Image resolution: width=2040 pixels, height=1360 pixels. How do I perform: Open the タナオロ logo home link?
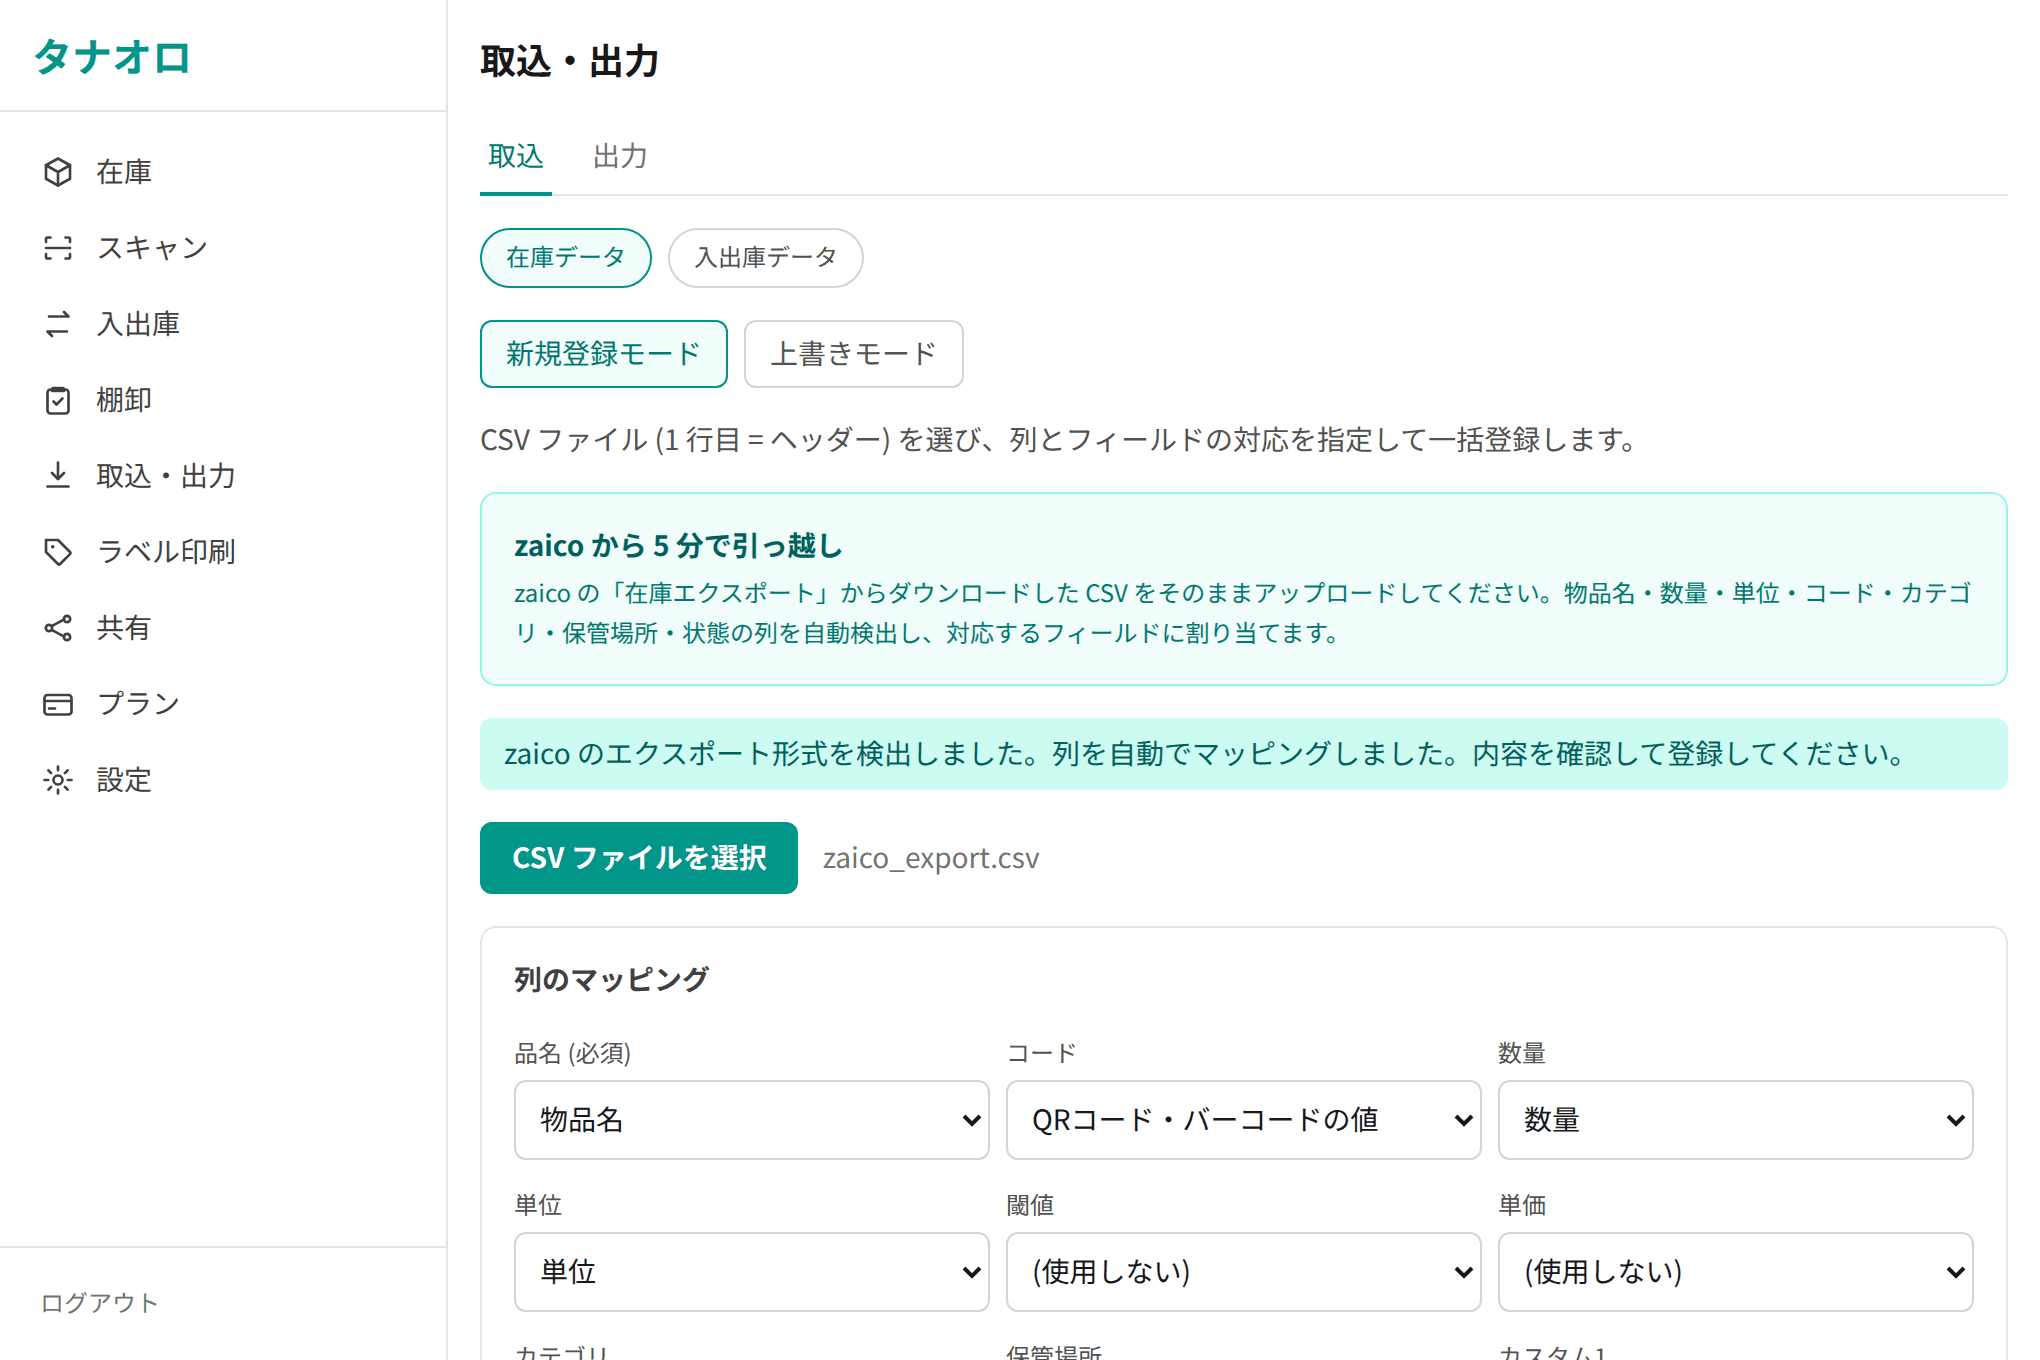point(112,57)
